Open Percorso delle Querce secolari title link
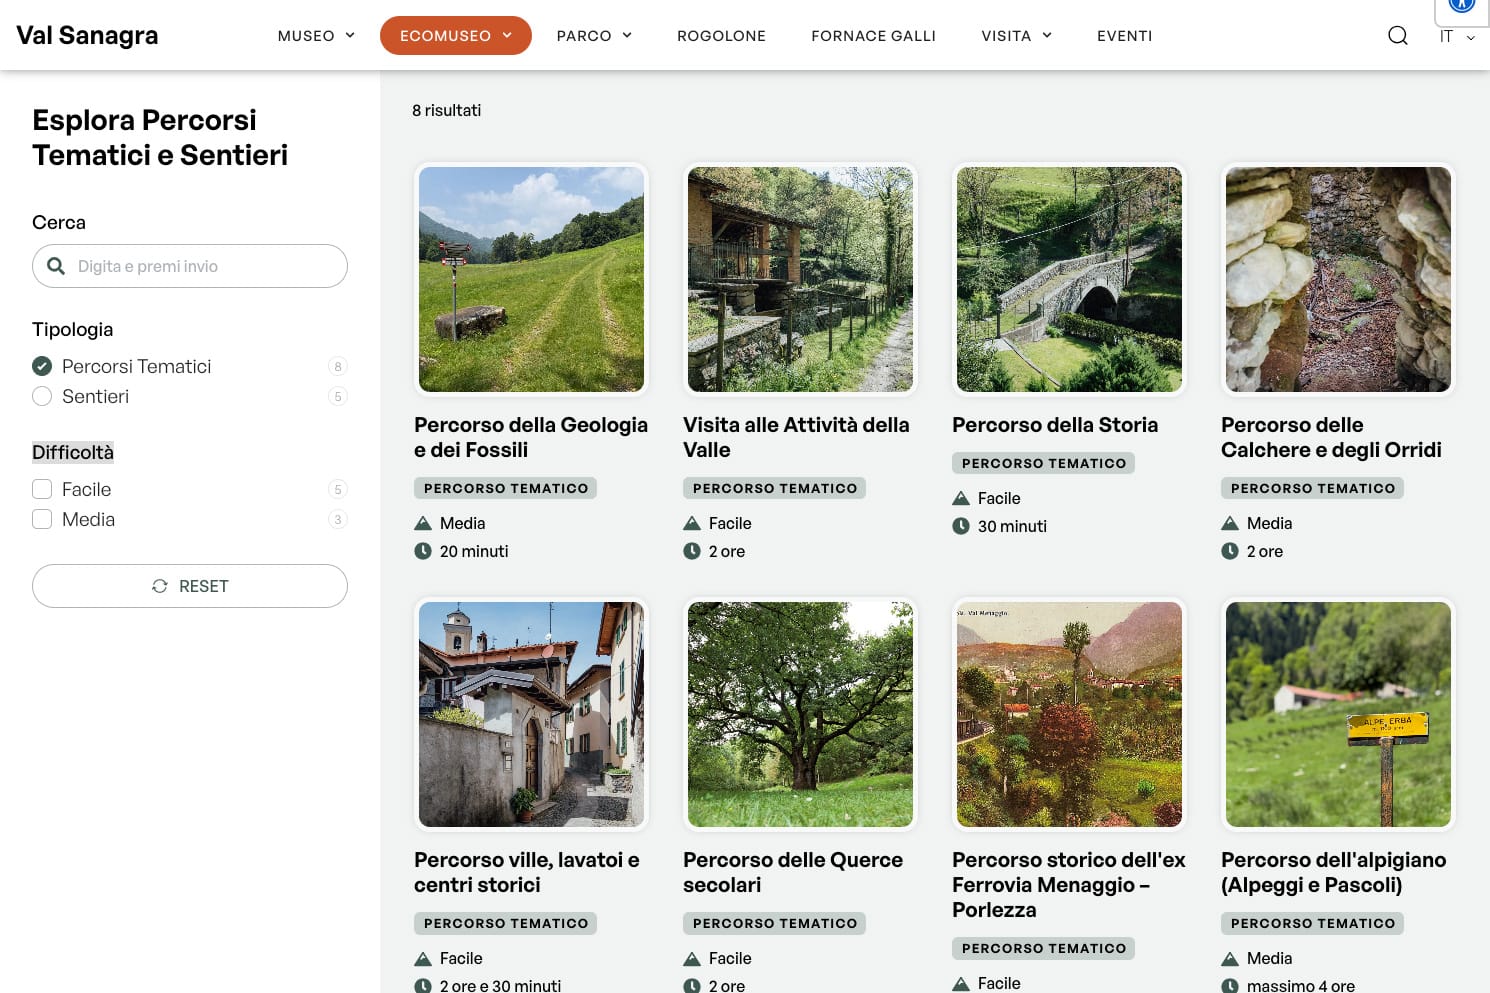 [792, 872]
